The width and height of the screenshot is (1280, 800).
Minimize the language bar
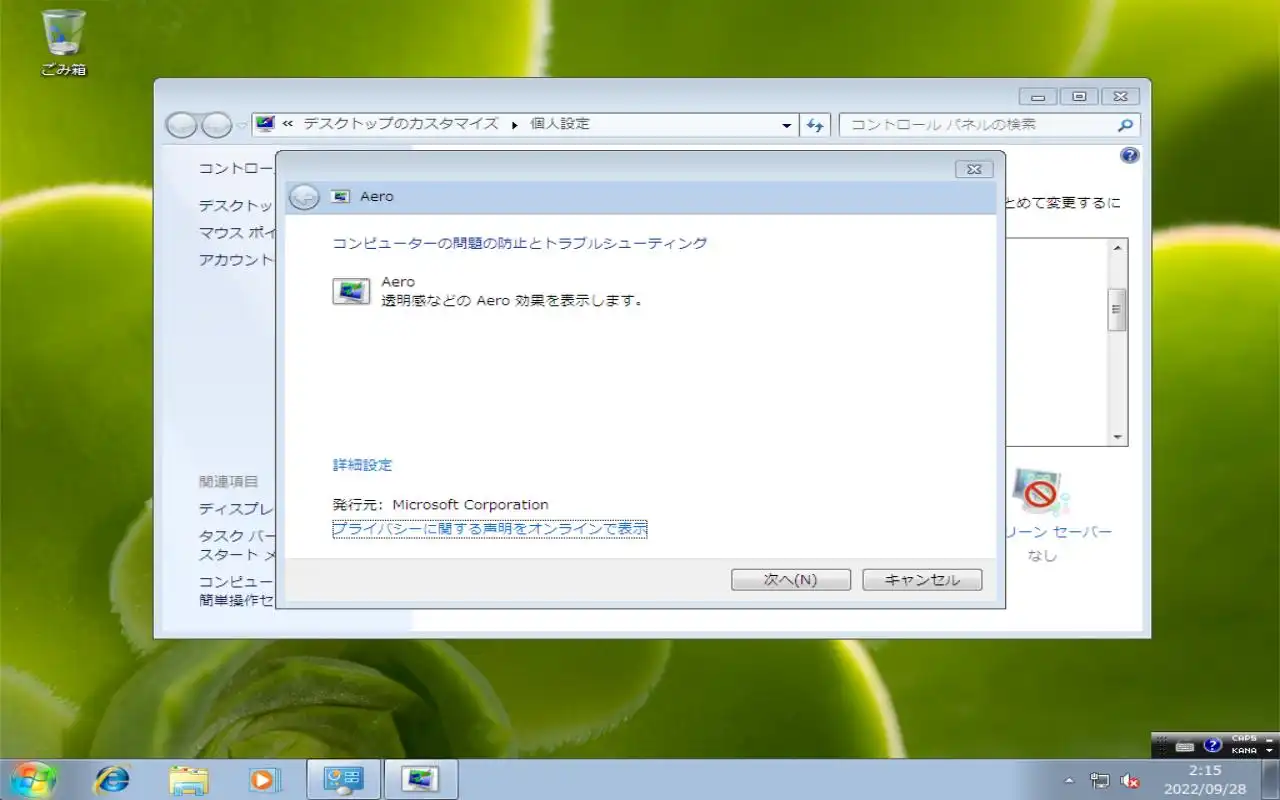tap(1270, 739)
